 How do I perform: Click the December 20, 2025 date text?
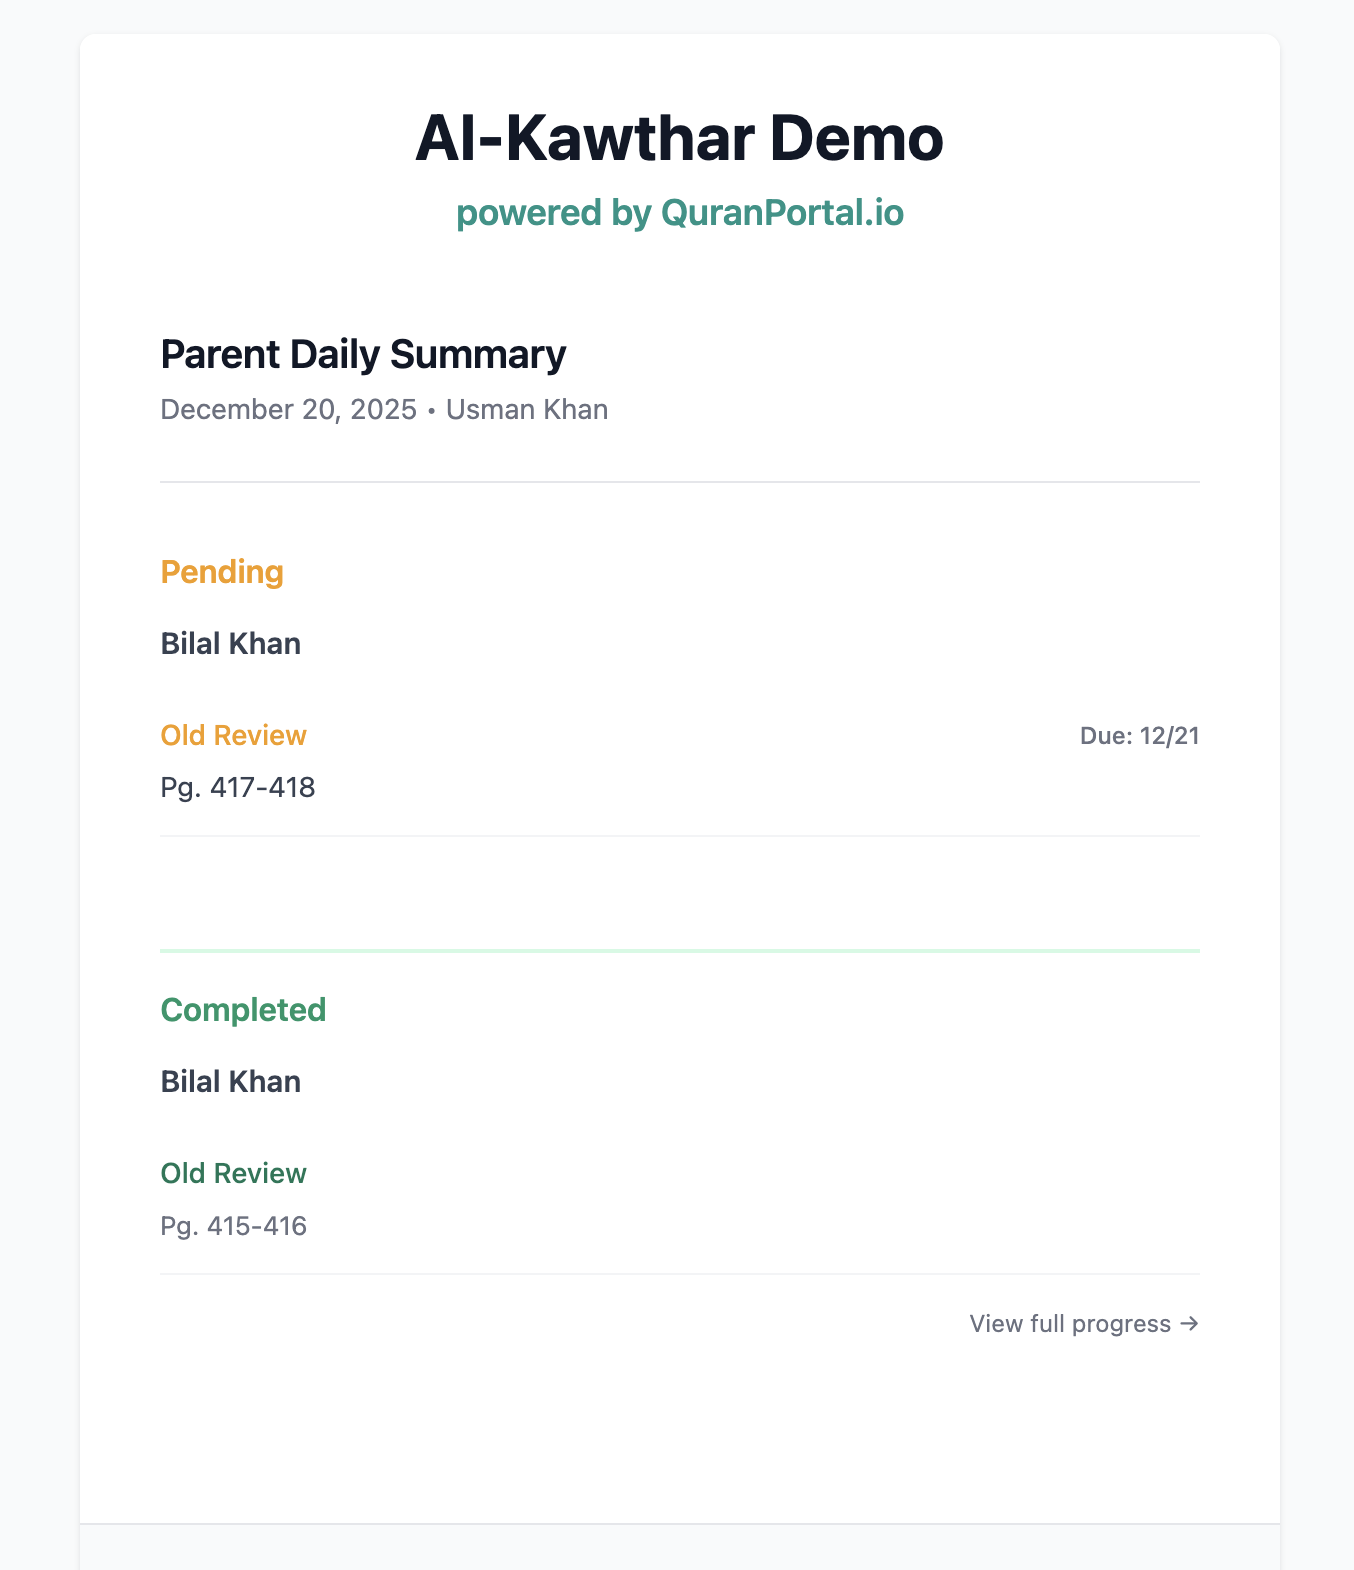[288, 410]
